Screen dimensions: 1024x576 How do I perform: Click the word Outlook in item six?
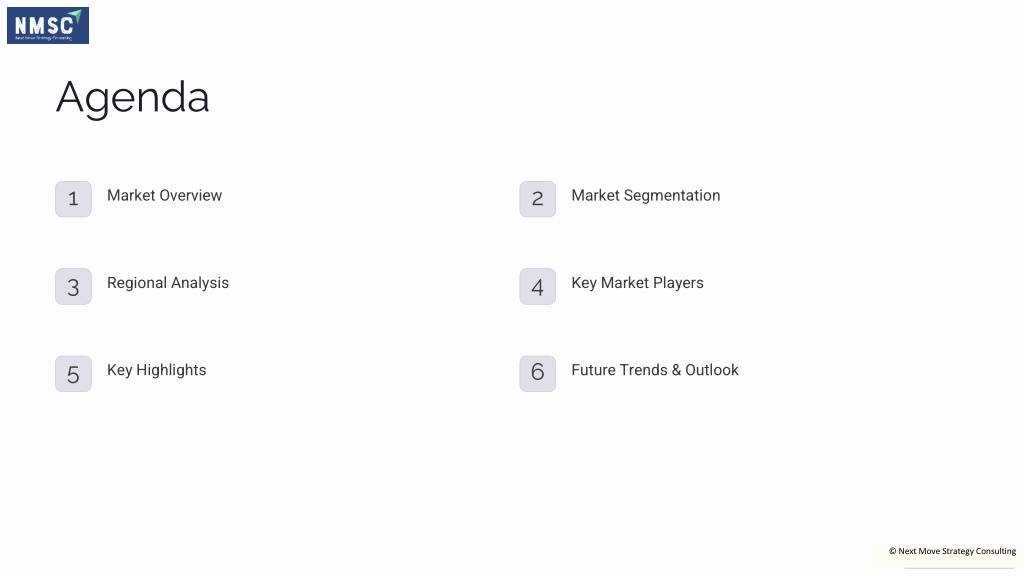[712, 370]
